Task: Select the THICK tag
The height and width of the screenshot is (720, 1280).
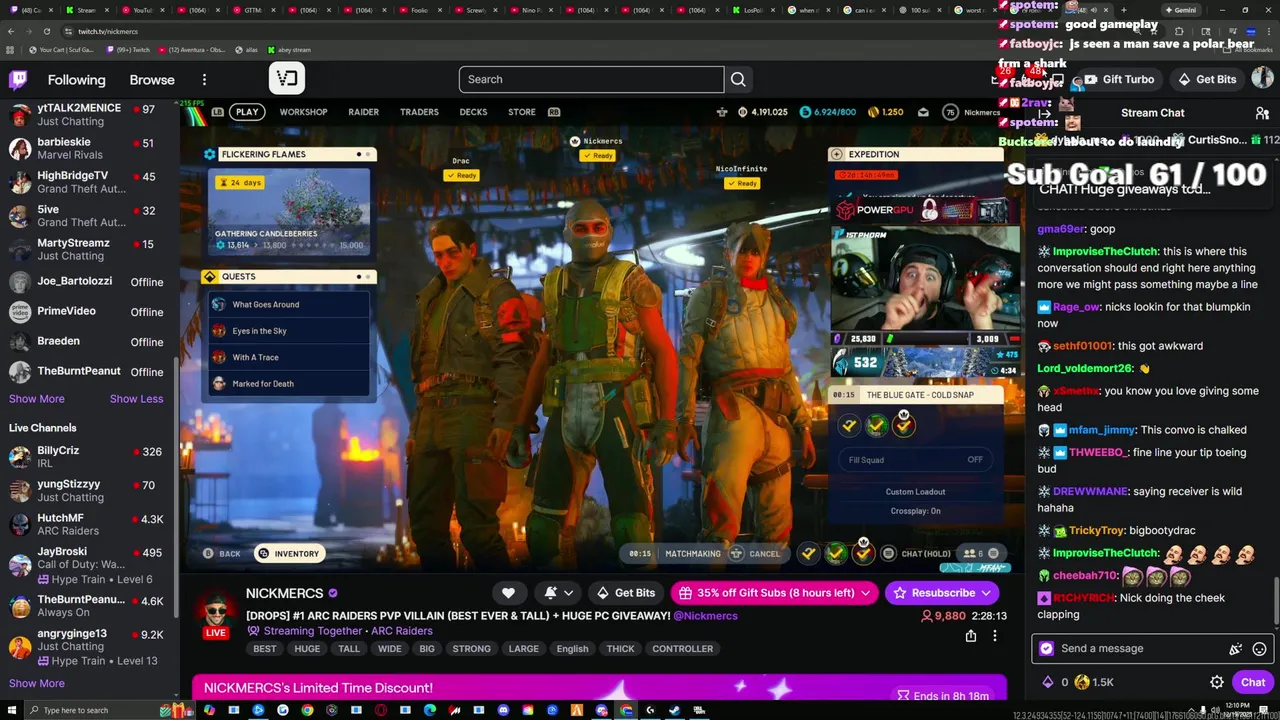Action: pos(620,649)
